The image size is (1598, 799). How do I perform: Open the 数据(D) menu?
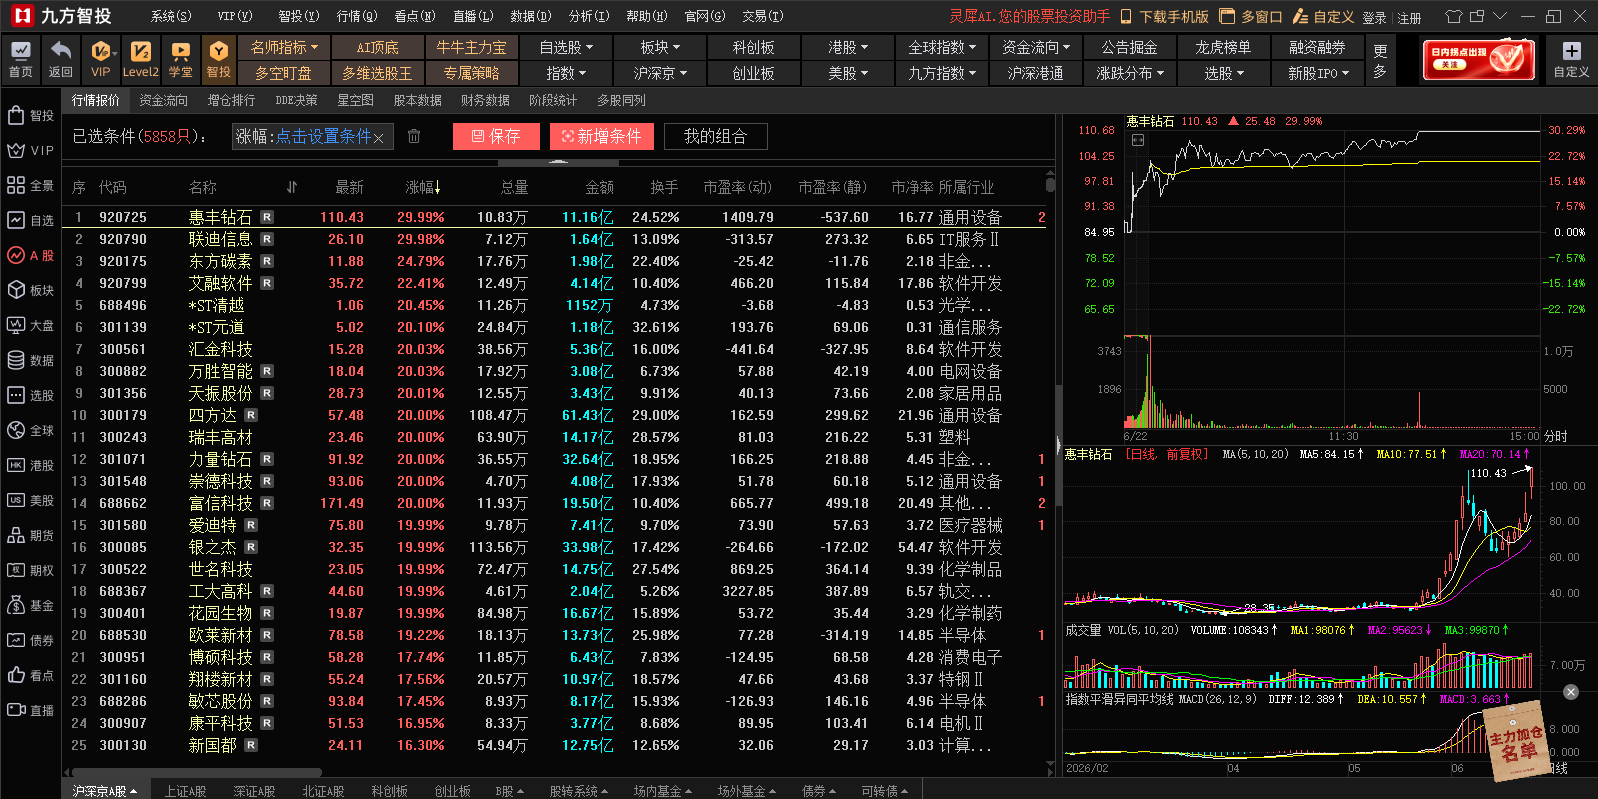coord(530,16)
